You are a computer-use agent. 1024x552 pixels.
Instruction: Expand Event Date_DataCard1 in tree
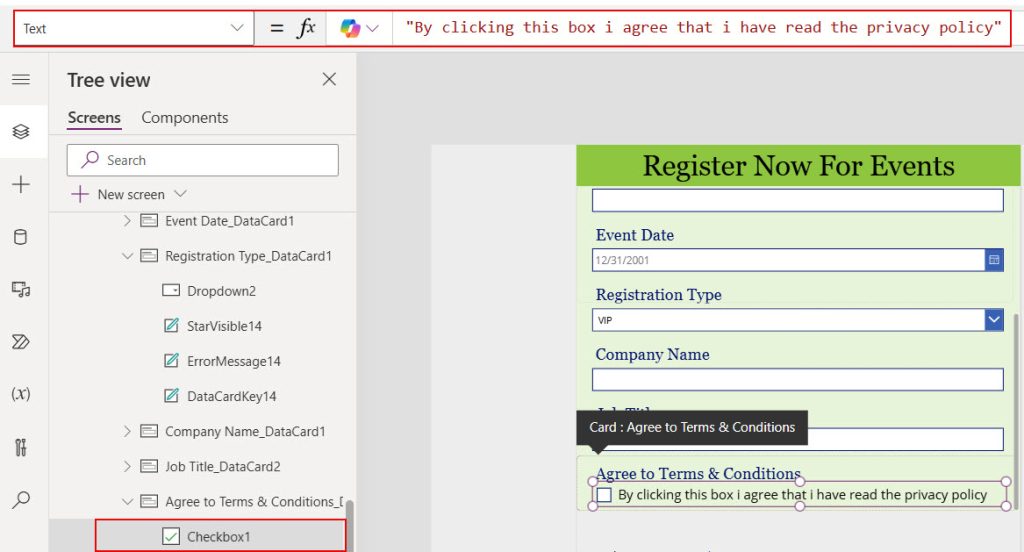127,221
